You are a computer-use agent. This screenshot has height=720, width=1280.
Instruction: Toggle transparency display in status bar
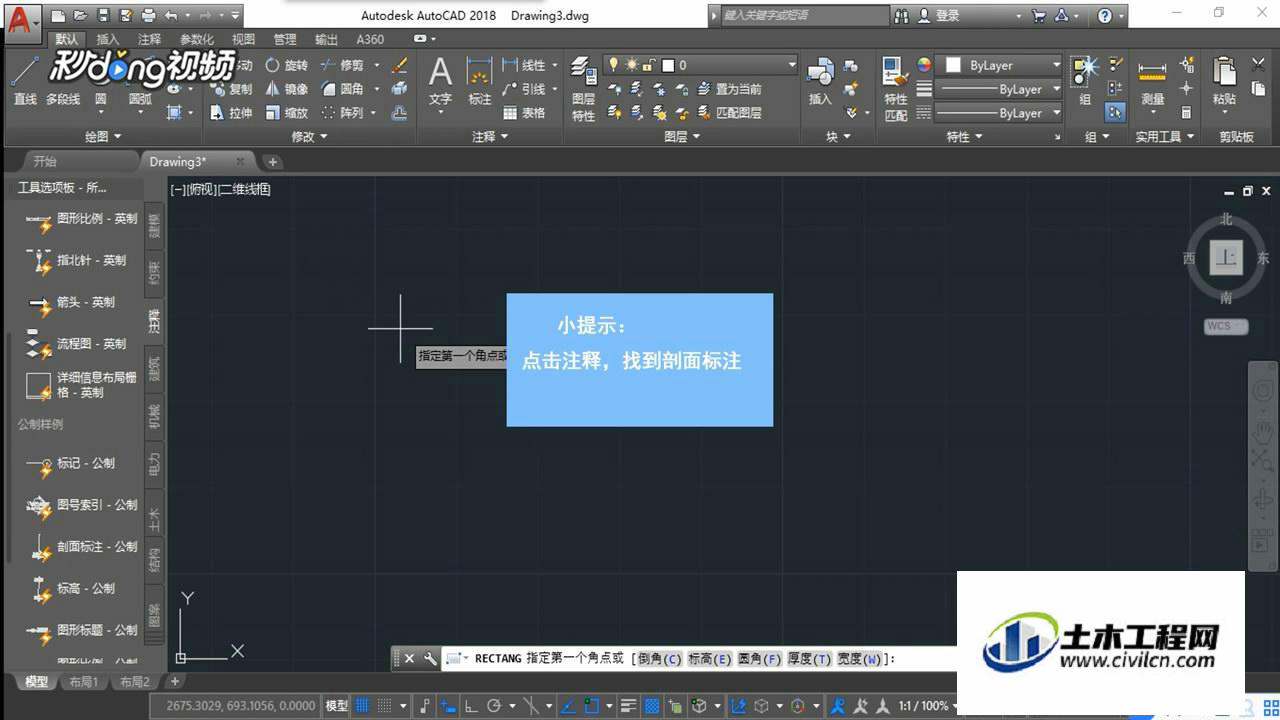651,706
